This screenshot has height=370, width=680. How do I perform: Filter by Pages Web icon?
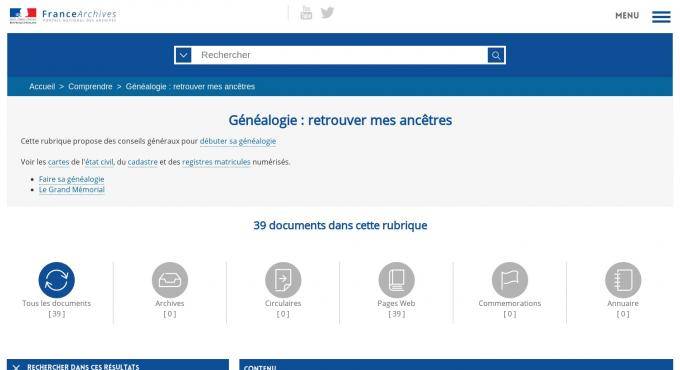396,280
